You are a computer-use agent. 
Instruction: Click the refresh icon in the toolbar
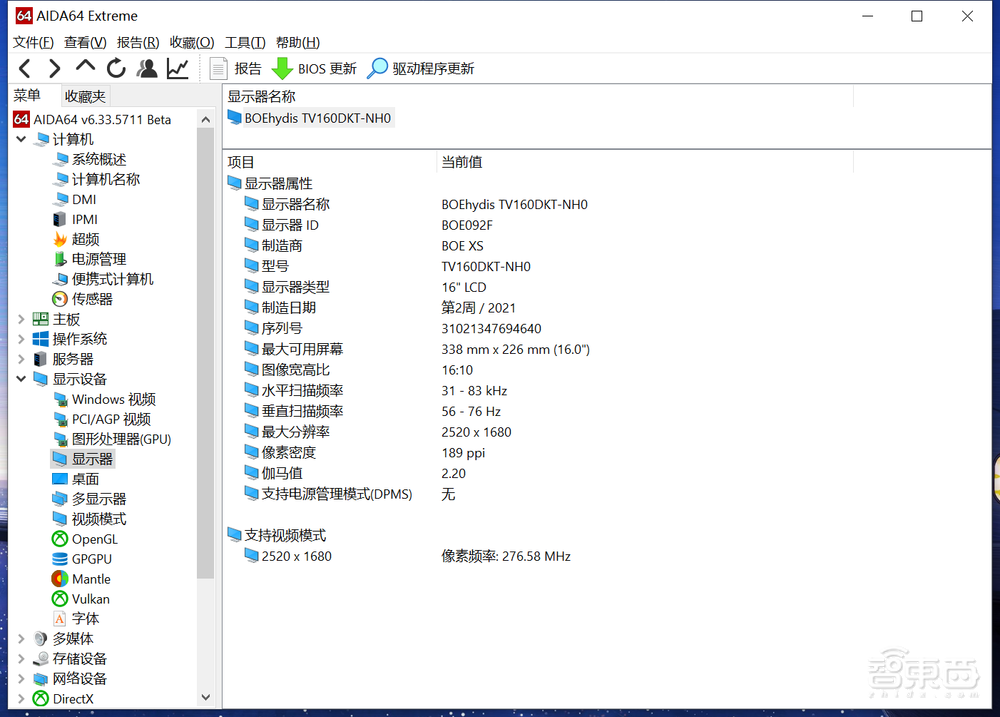(115, 68)
